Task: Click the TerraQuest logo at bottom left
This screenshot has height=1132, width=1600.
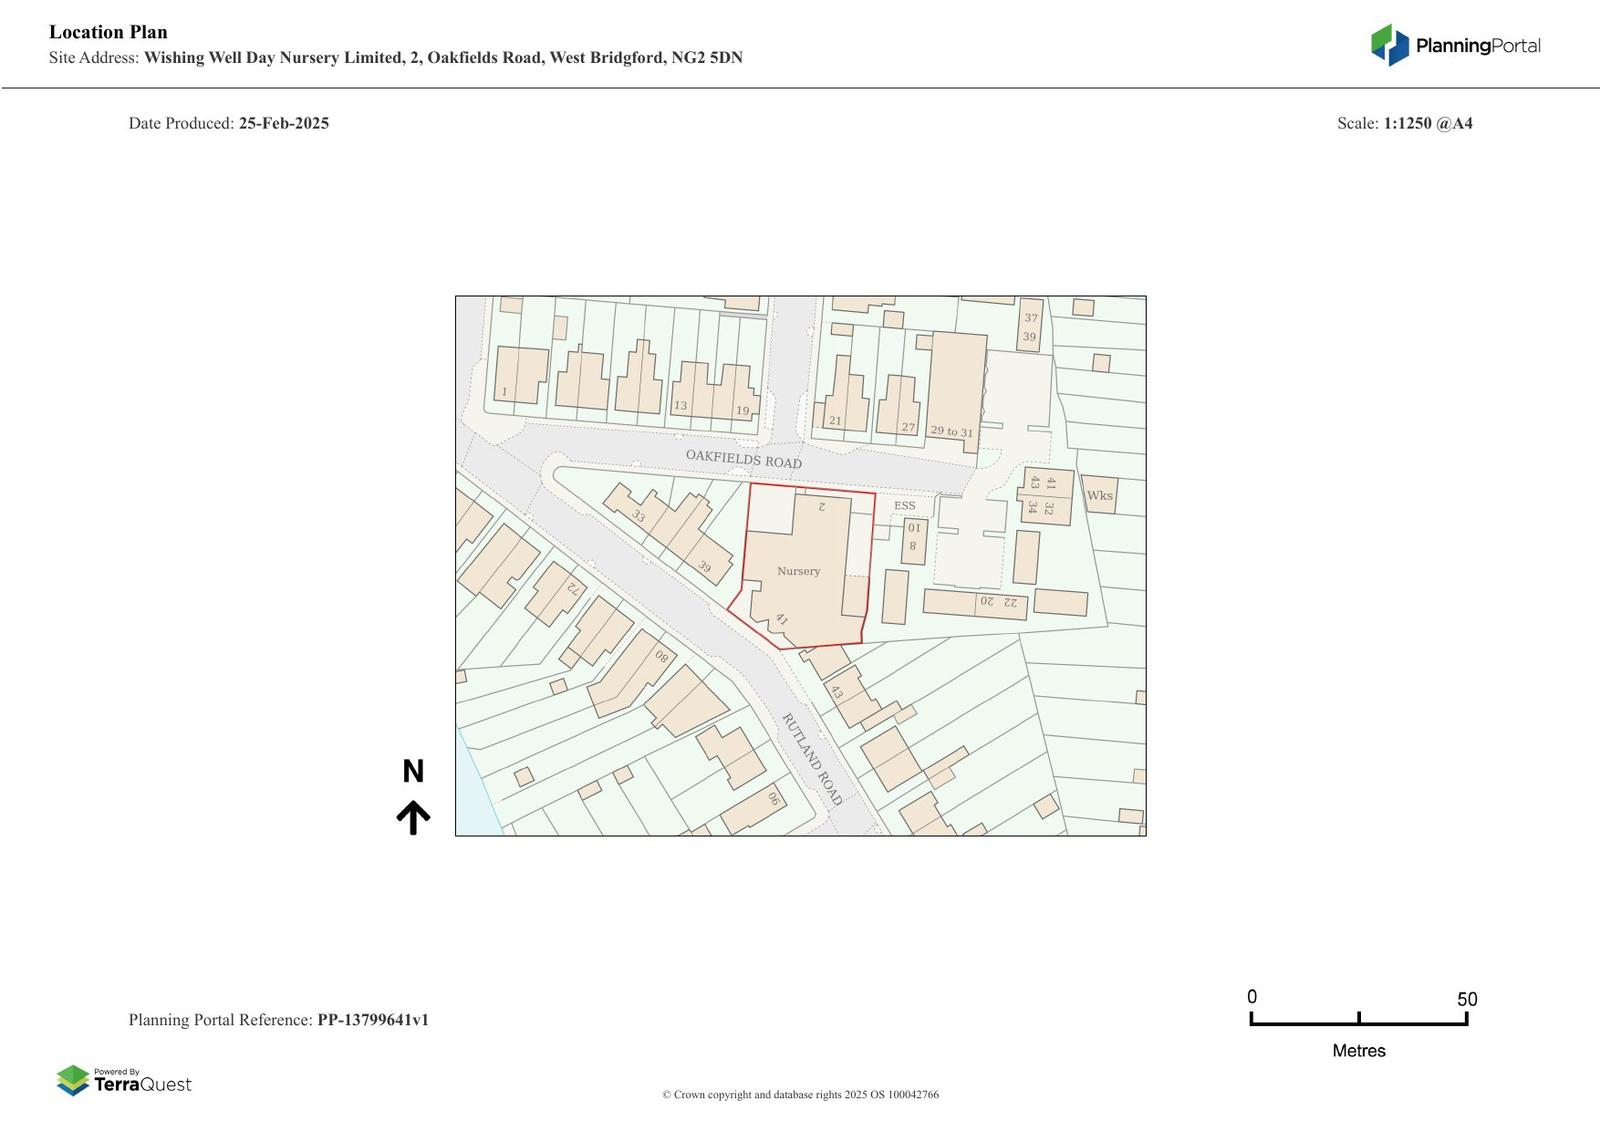Action: (x=124, y=1080)
